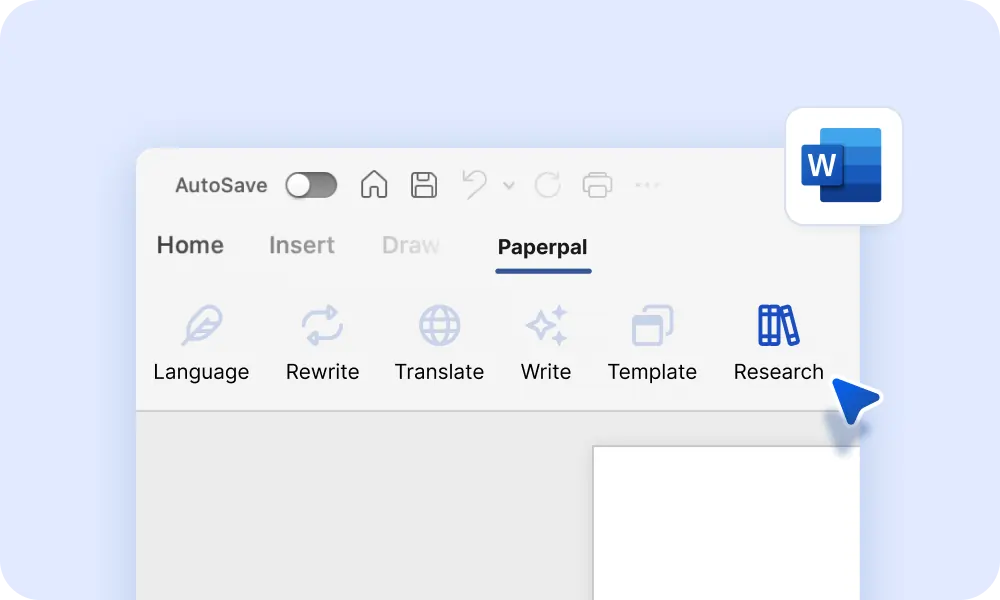Click the Undo arrow icon
Image resolution: width=1000 pixels, height=600 pixels.
(x=472, y=185)
